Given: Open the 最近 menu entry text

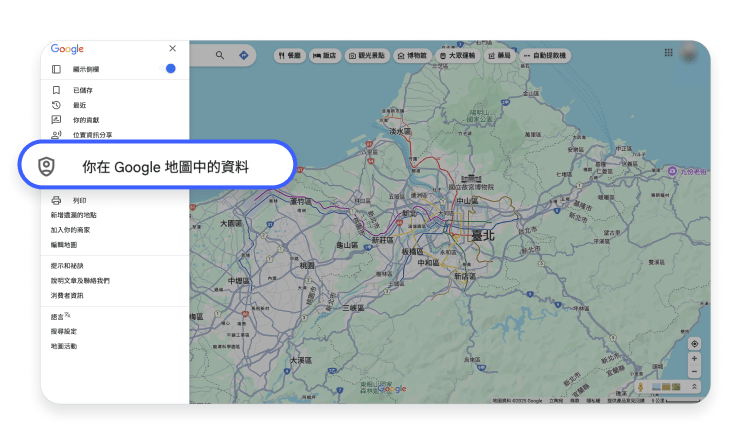Looking at the screenshot, I should coord(80,105).
